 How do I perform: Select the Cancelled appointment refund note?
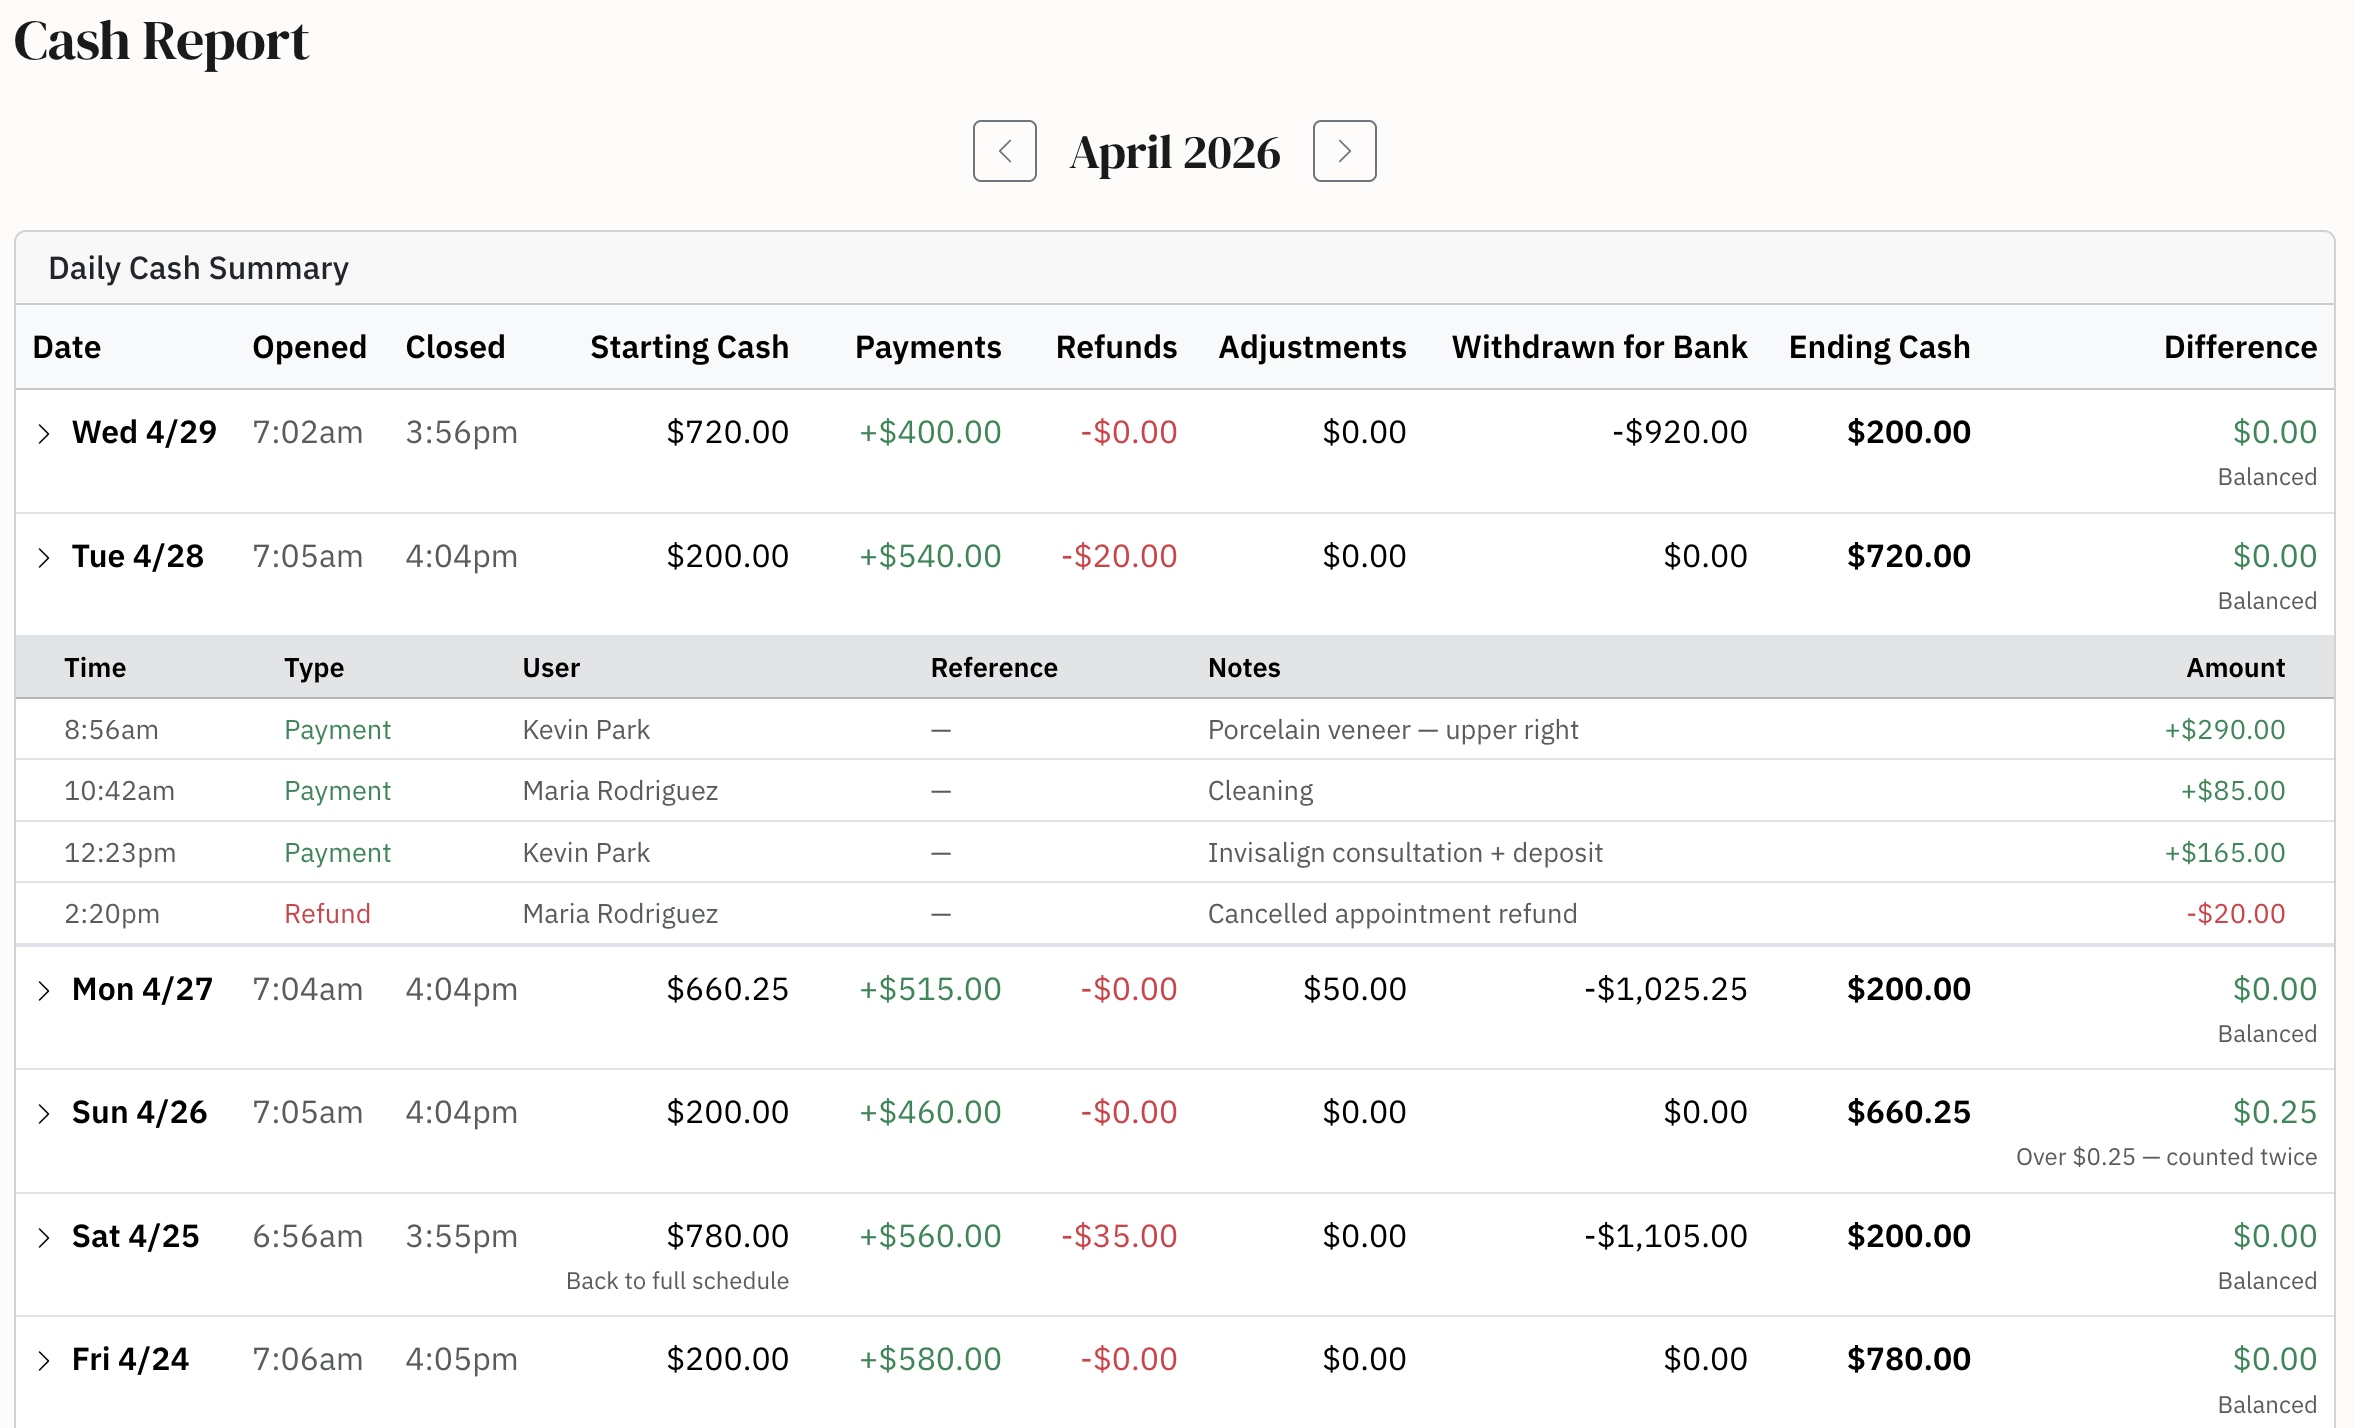(1392, 914)
